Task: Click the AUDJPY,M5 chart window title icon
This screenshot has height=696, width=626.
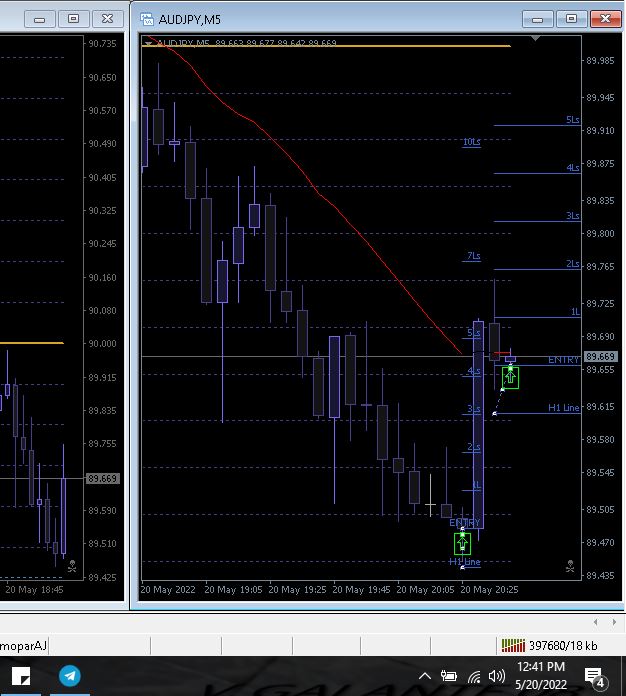Action: click(147, 20)
